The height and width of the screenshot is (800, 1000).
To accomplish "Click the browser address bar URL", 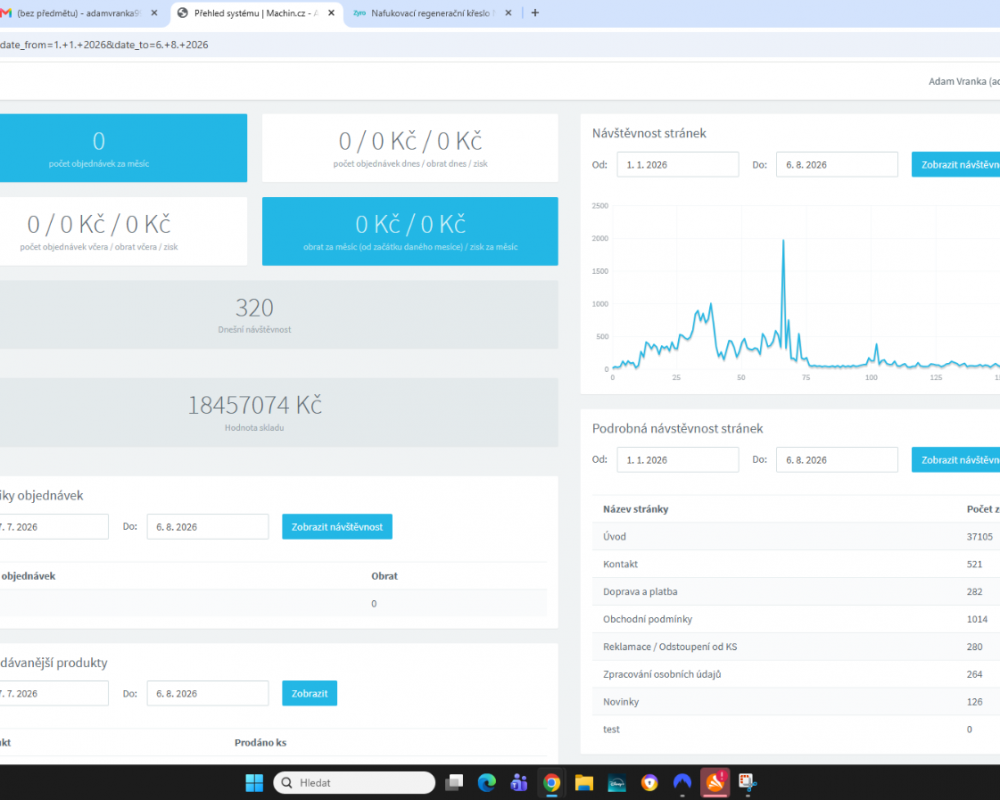I will tap(105, 45).
